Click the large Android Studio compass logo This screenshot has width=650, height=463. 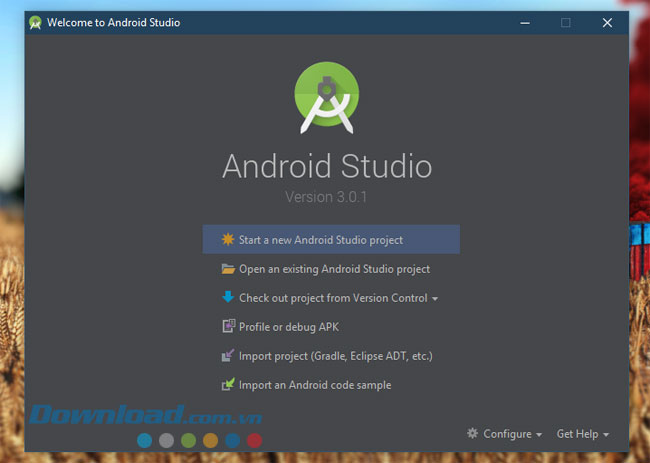point(327,97)
